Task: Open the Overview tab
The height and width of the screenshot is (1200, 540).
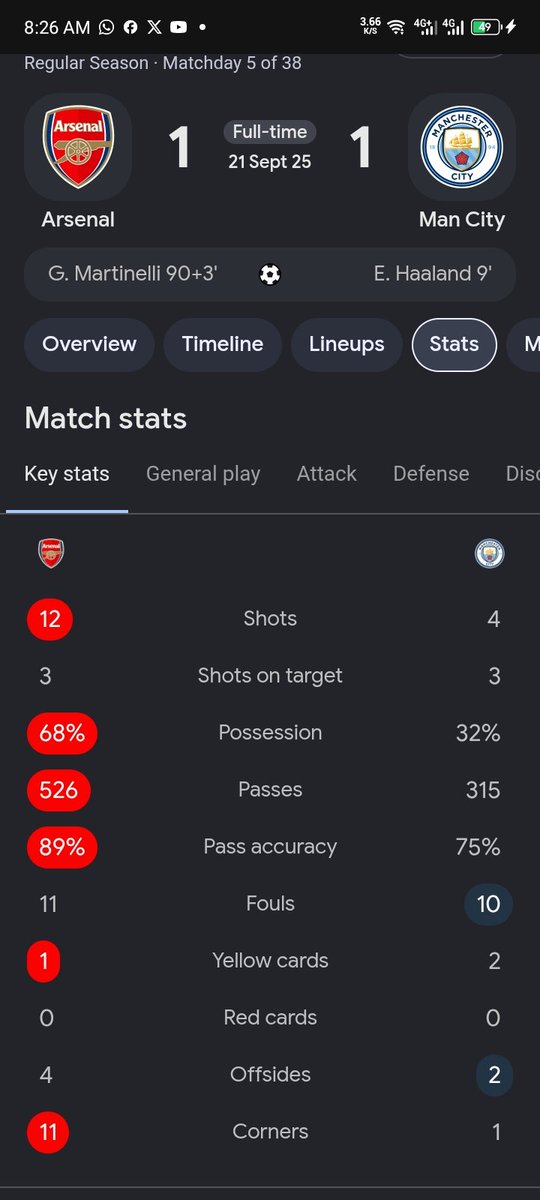Action: tap(89, 344)
